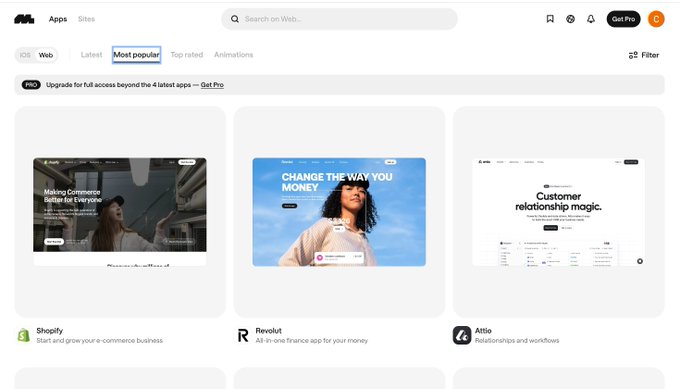Click the Get Pro button in header
Screen dimensions: 680x389
click(623, 19)
